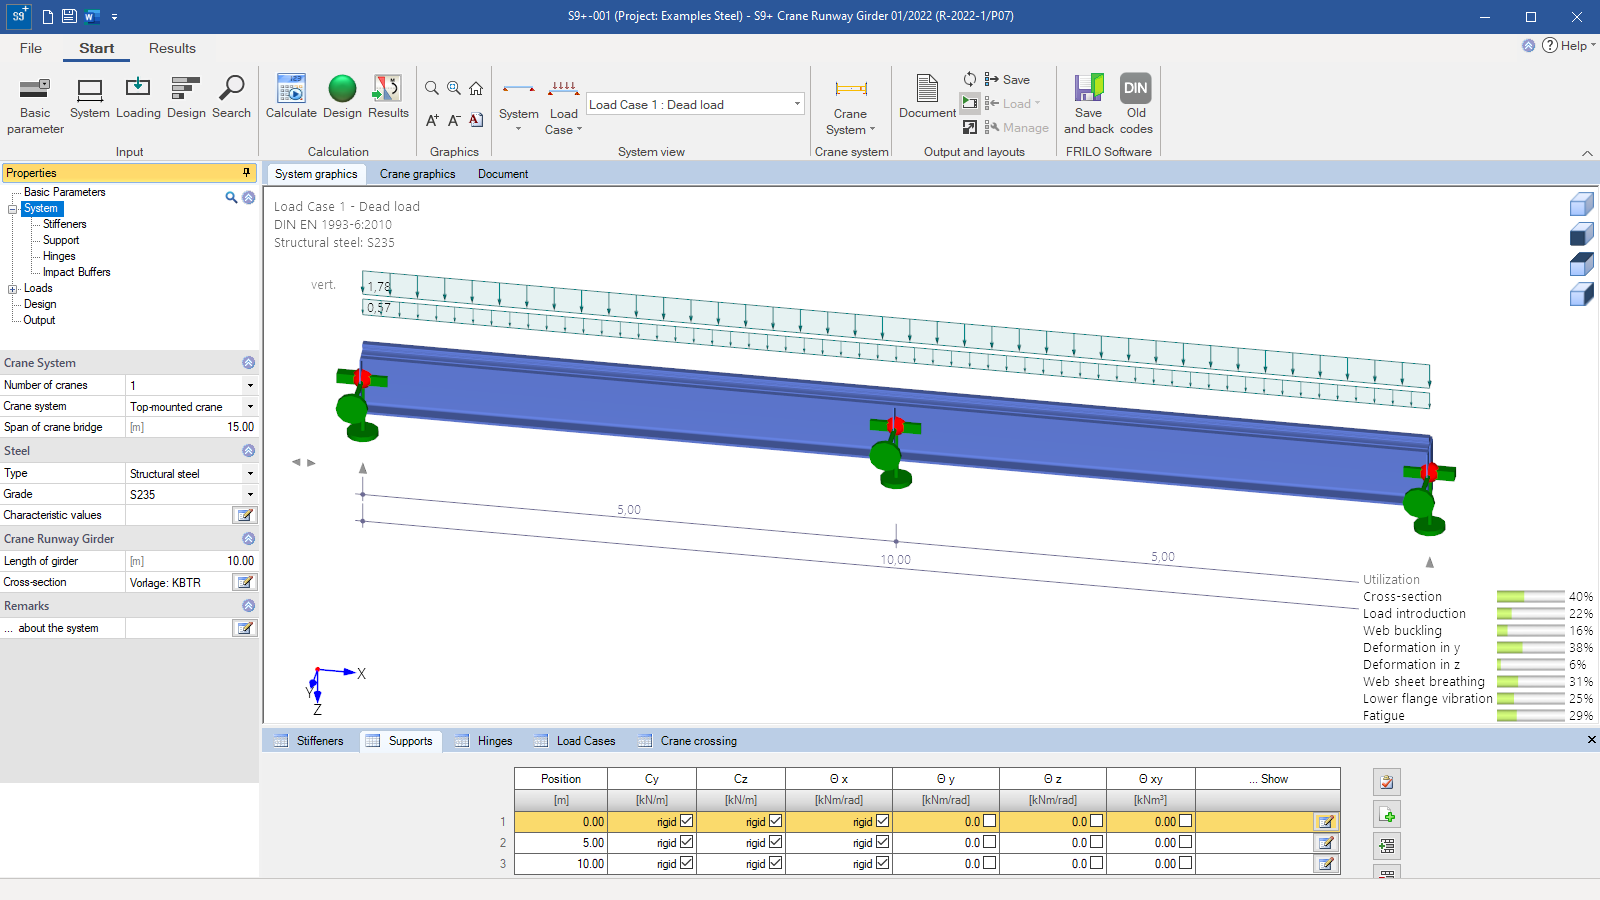Select third 3D view cube icon

coord(1581,264)
